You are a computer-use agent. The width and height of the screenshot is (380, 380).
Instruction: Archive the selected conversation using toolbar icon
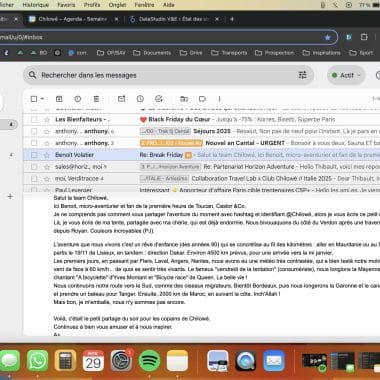pyautogui.click(x=59, y=99)
